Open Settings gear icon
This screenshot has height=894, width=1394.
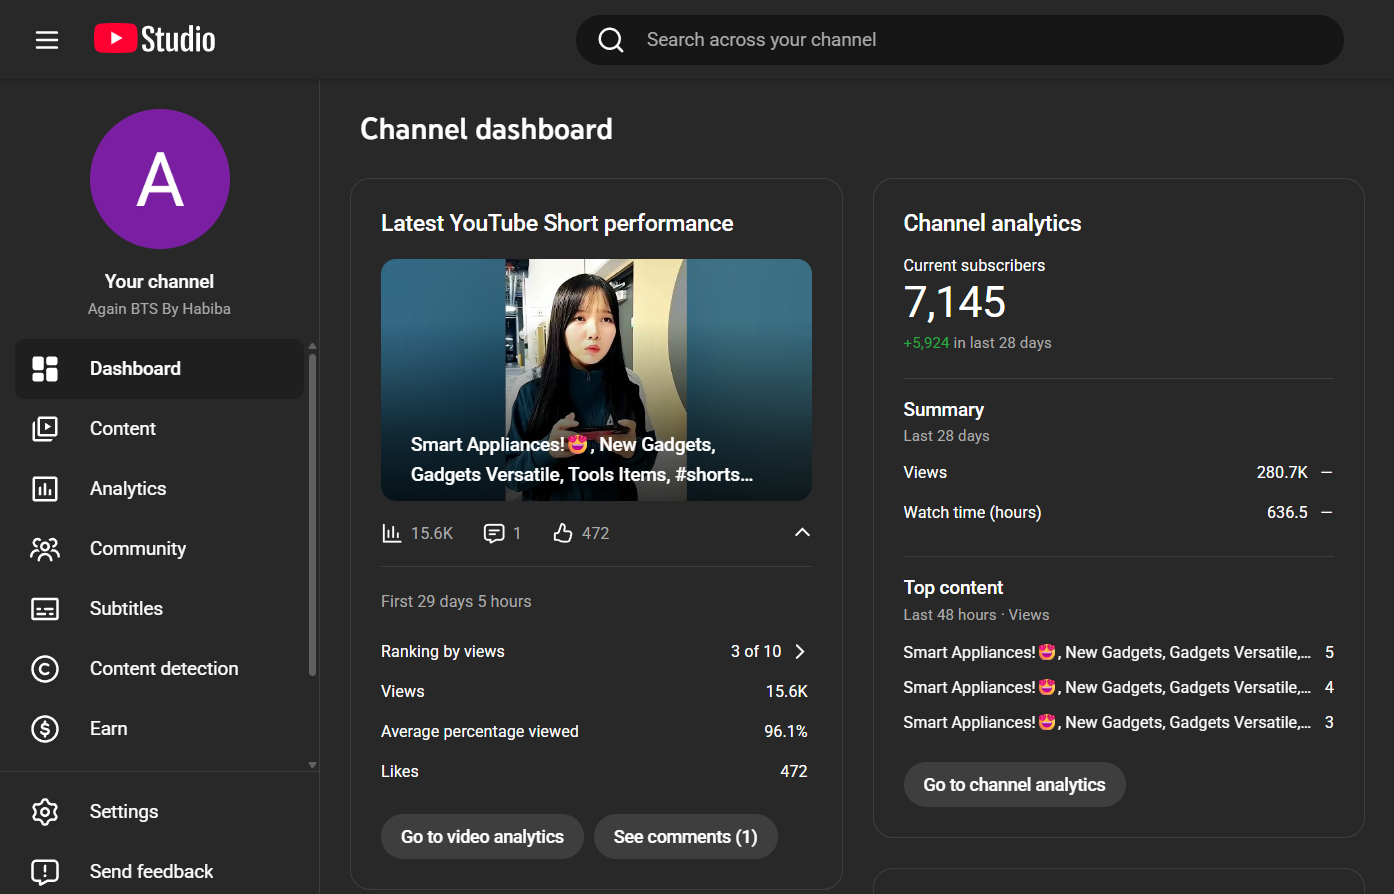tap(45, 812)
